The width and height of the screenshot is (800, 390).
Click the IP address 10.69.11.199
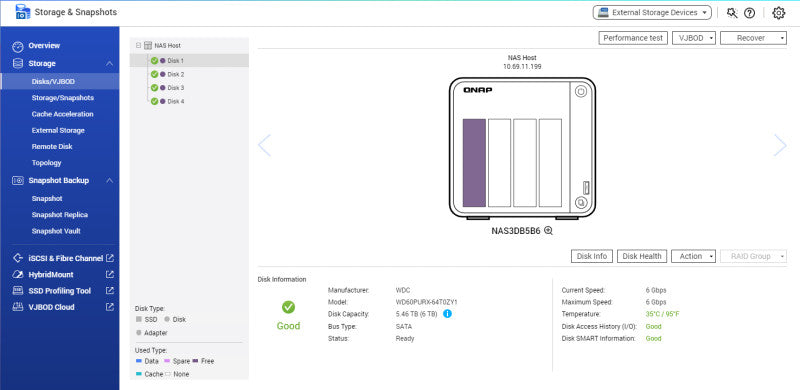tap(522, 66)
